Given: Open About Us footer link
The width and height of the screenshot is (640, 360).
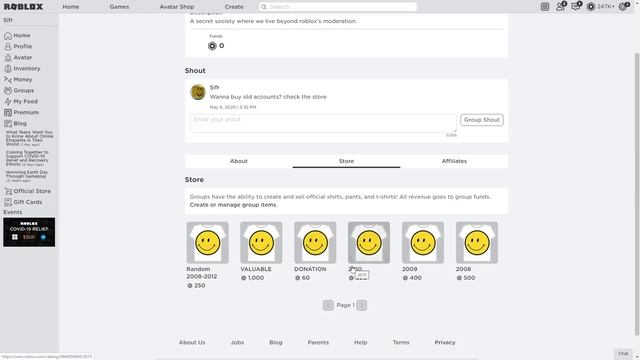Looking at the screenshot, I should click(192, 342).
